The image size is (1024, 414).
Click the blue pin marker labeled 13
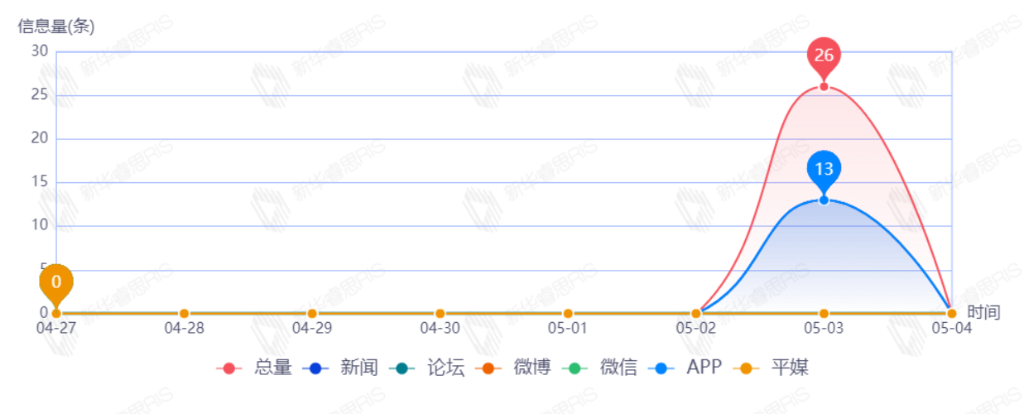tap(824, 170)
